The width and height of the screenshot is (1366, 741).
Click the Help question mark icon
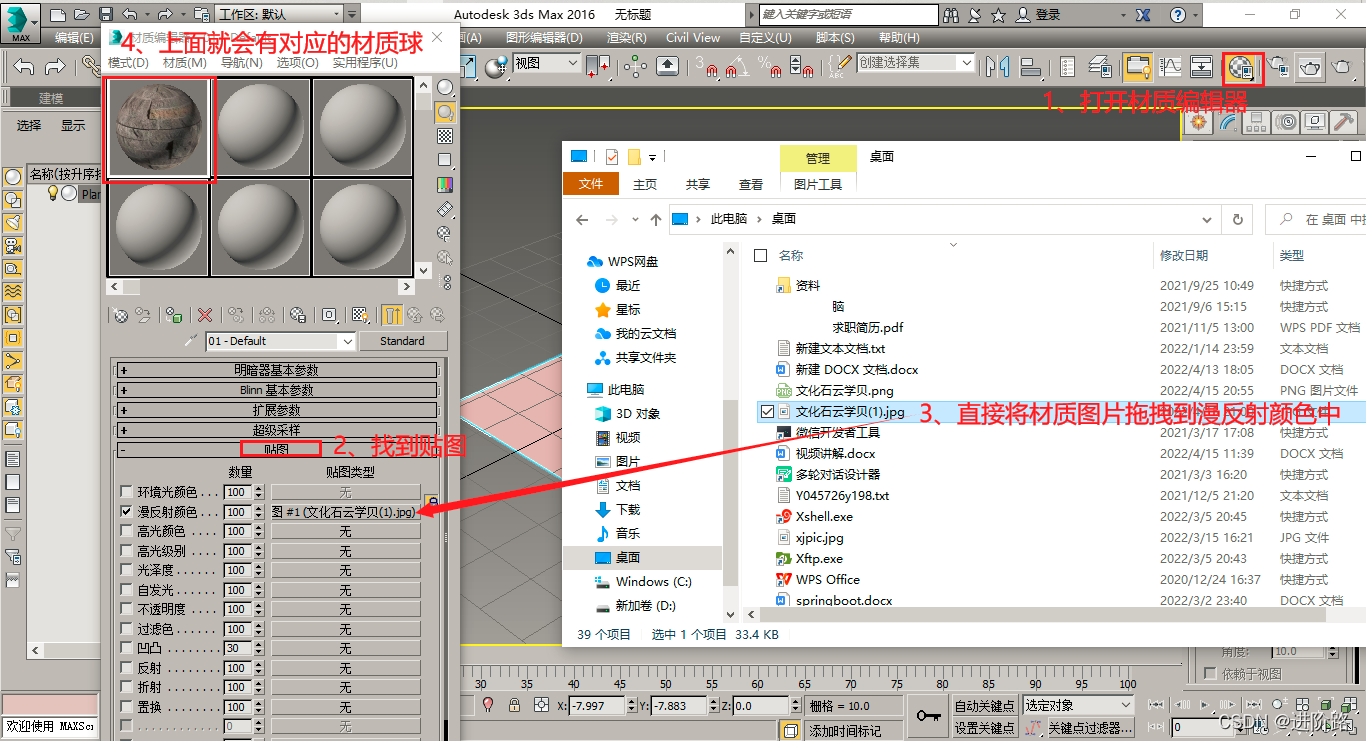click(1179, 15)
